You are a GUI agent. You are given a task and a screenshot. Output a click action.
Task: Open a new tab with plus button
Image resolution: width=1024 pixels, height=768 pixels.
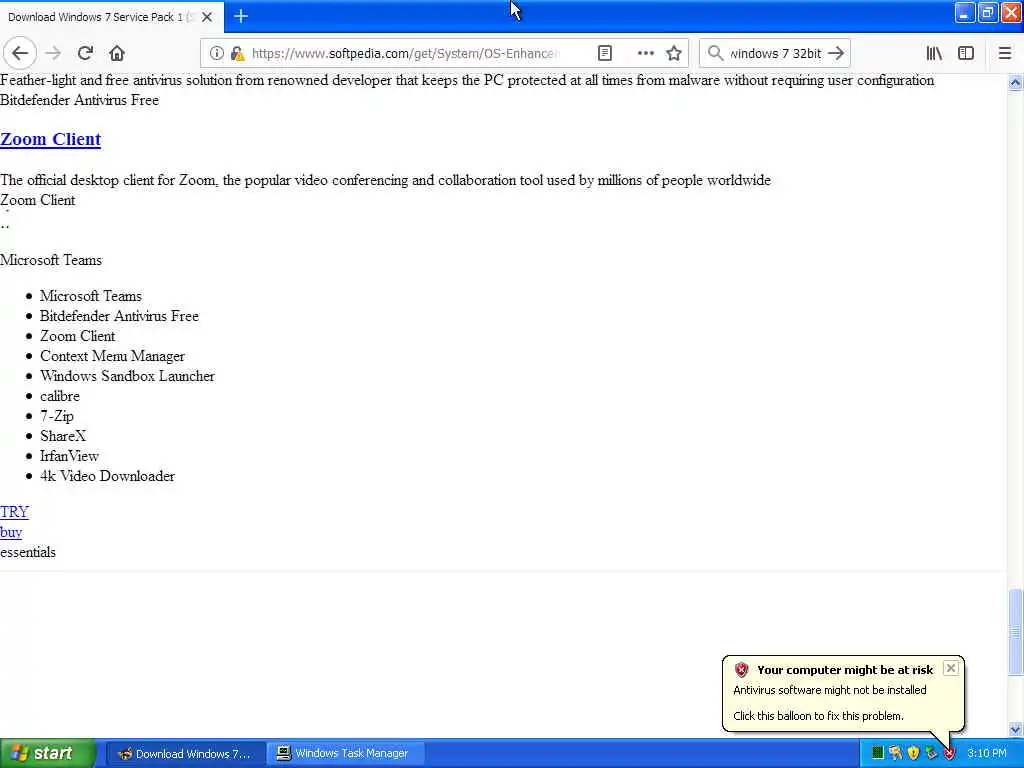[x=241, y=16]
